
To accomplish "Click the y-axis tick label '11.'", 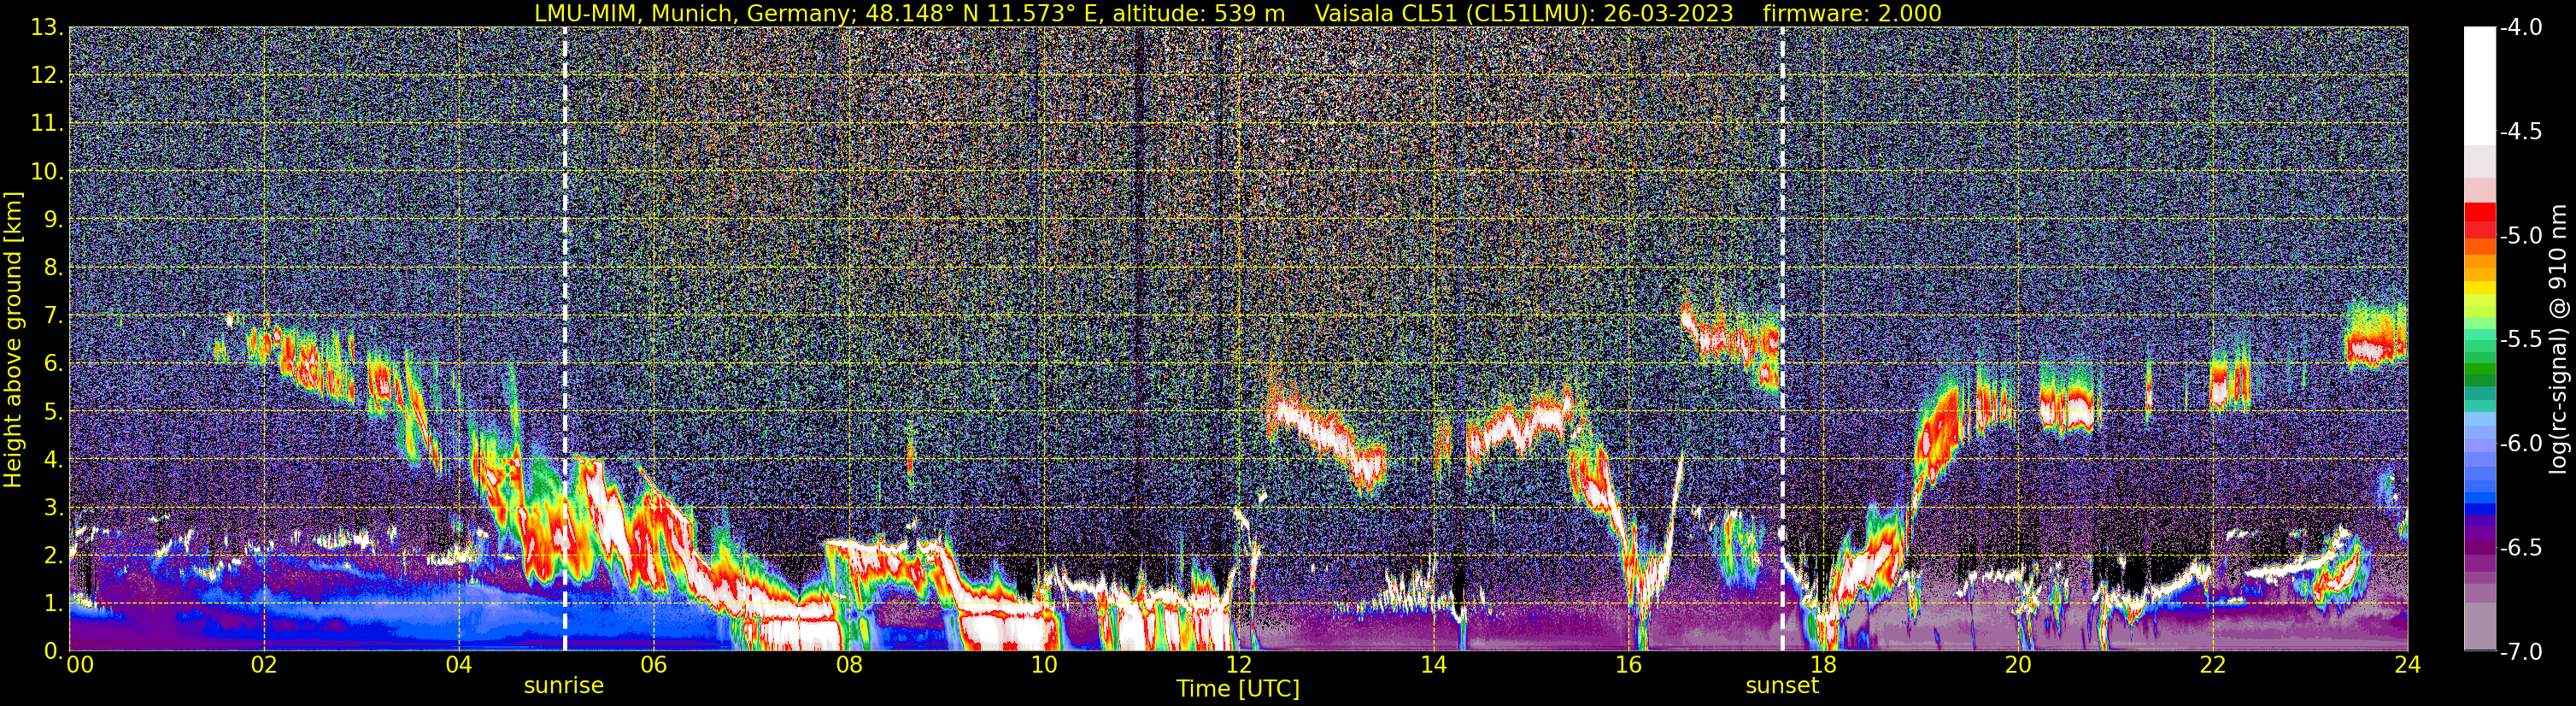I will click(48, 124).
